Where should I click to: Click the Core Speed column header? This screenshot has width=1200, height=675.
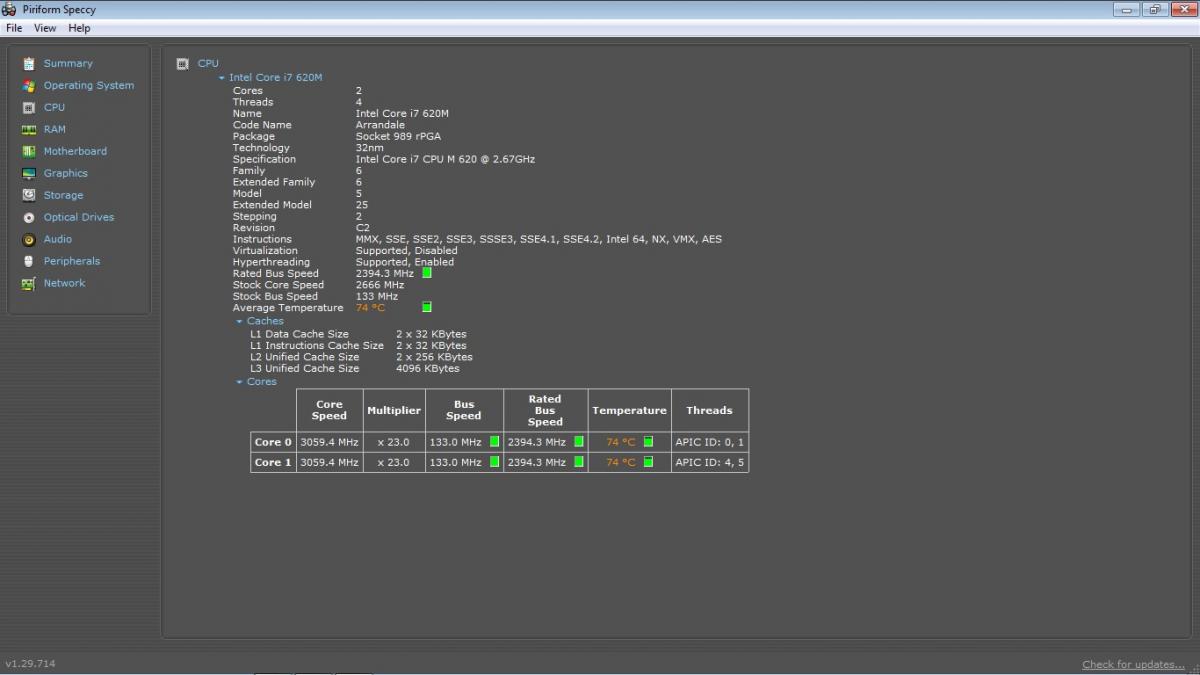click(x=329, y=410)
